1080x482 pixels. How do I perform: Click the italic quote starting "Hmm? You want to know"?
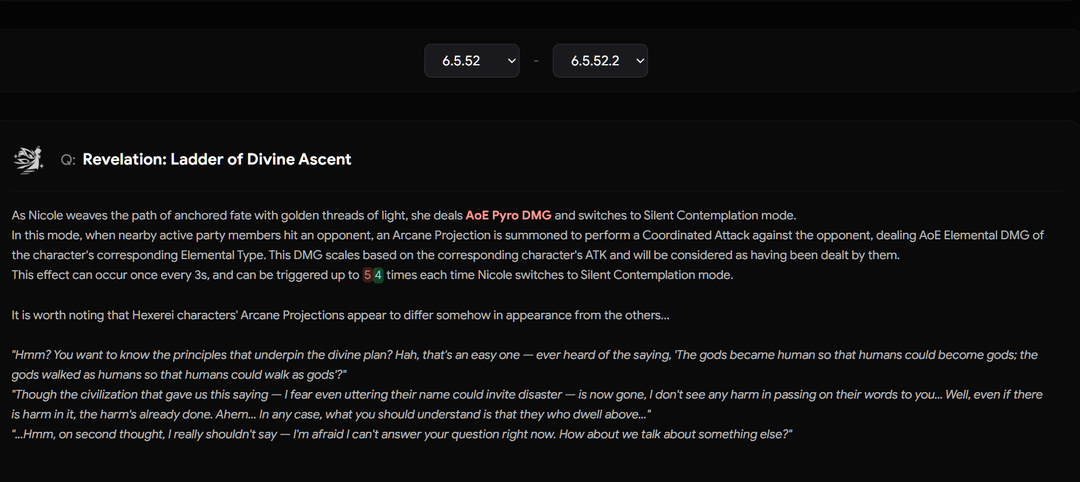(x=300, y=355)
